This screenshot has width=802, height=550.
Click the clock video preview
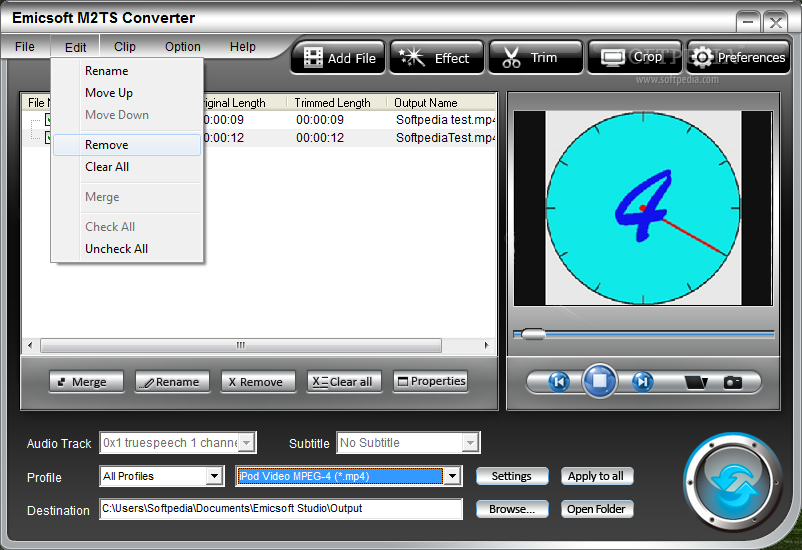pos(643,208)
